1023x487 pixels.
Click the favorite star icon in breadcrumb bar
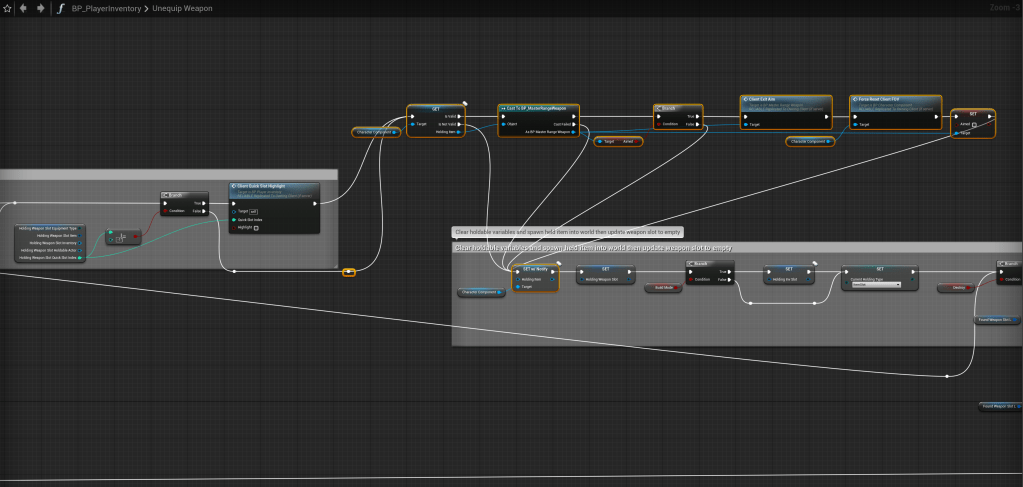pyautogui.click(x=10, y=8)
